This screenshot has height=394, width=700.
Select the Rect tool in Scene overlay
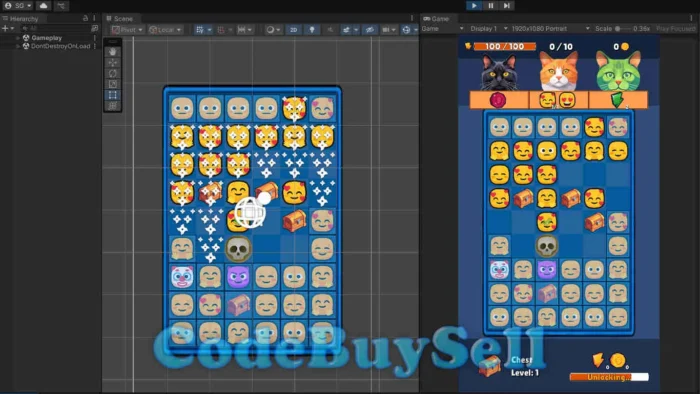112,95
